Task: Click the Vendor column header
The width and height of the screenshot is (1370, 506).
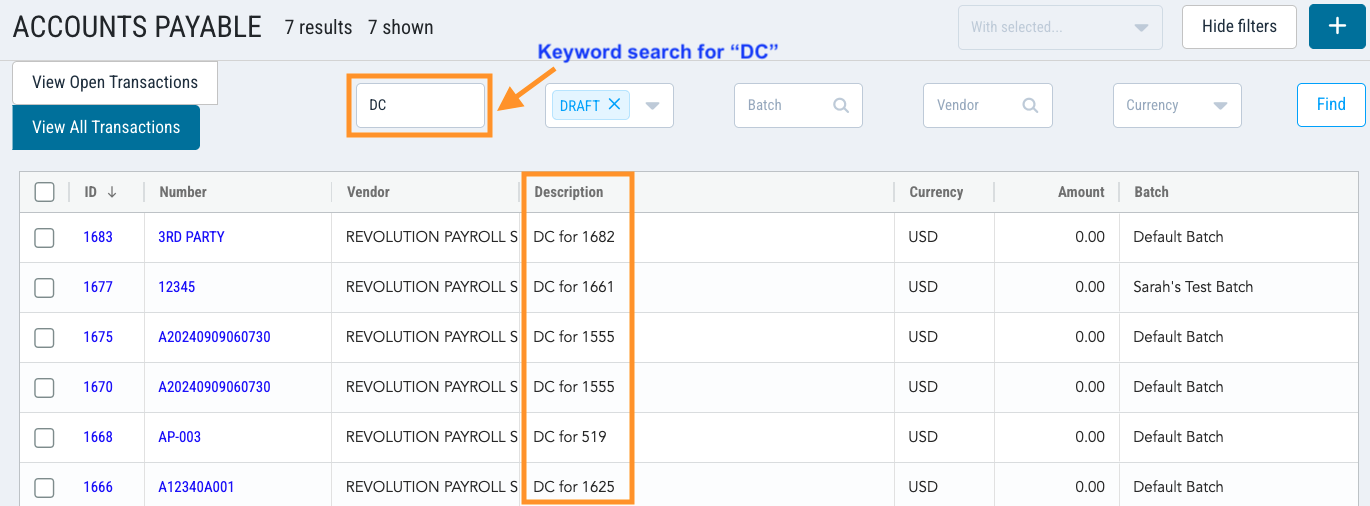Action: [368, 192]
